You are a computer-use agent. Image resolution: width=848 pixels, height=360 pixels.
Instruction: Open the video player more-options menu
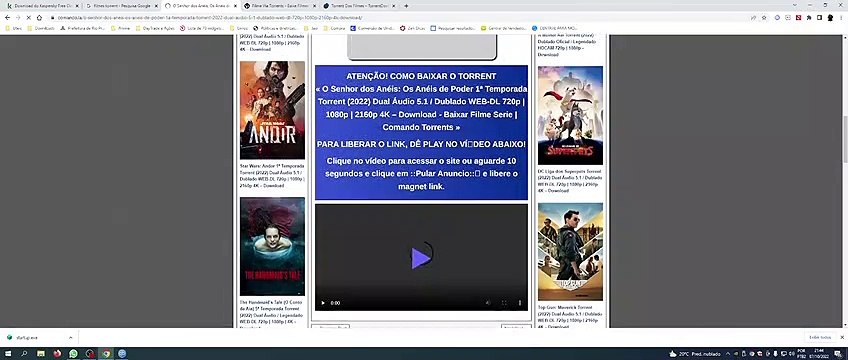click(520, 303)
